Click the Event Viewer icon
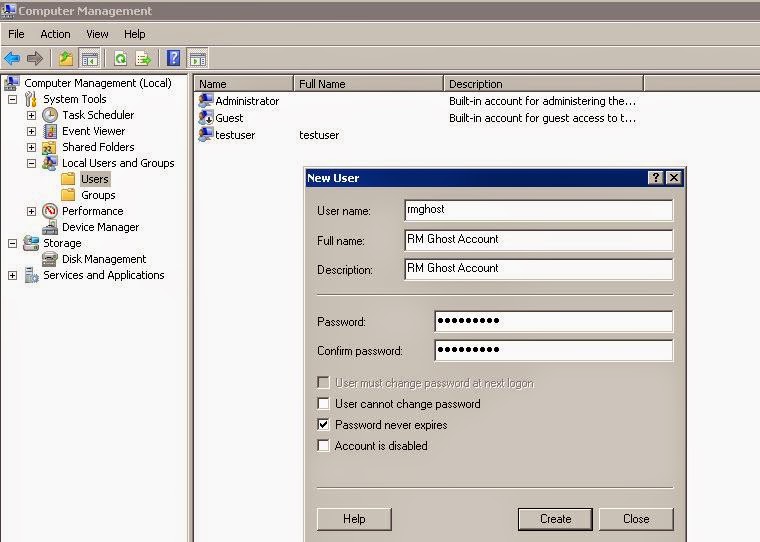The height and width of the screenshot is (542, 760). pos(50,131)
